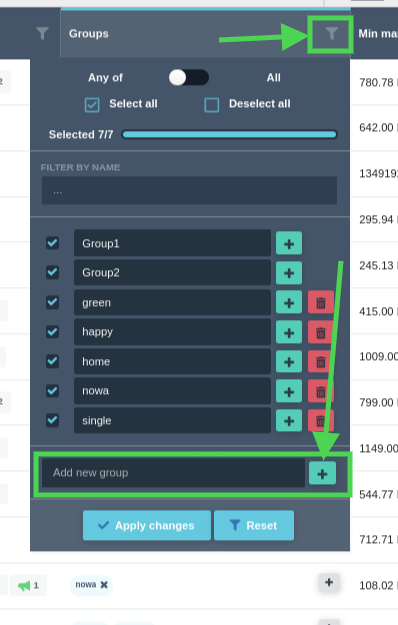Click the single group name field
This screenshot has width=398, height=625.
coord(172,421)
